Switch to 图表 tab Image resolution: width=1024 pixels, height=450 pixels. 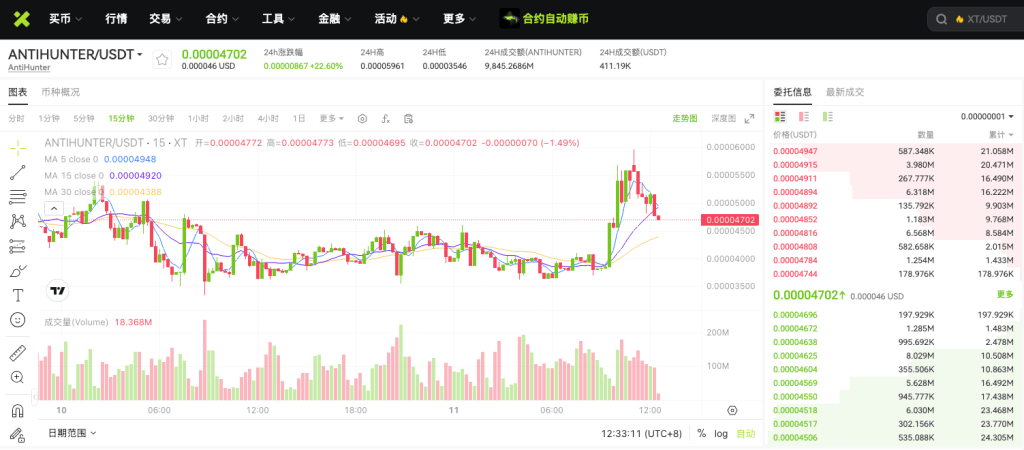tap(18, 92)
